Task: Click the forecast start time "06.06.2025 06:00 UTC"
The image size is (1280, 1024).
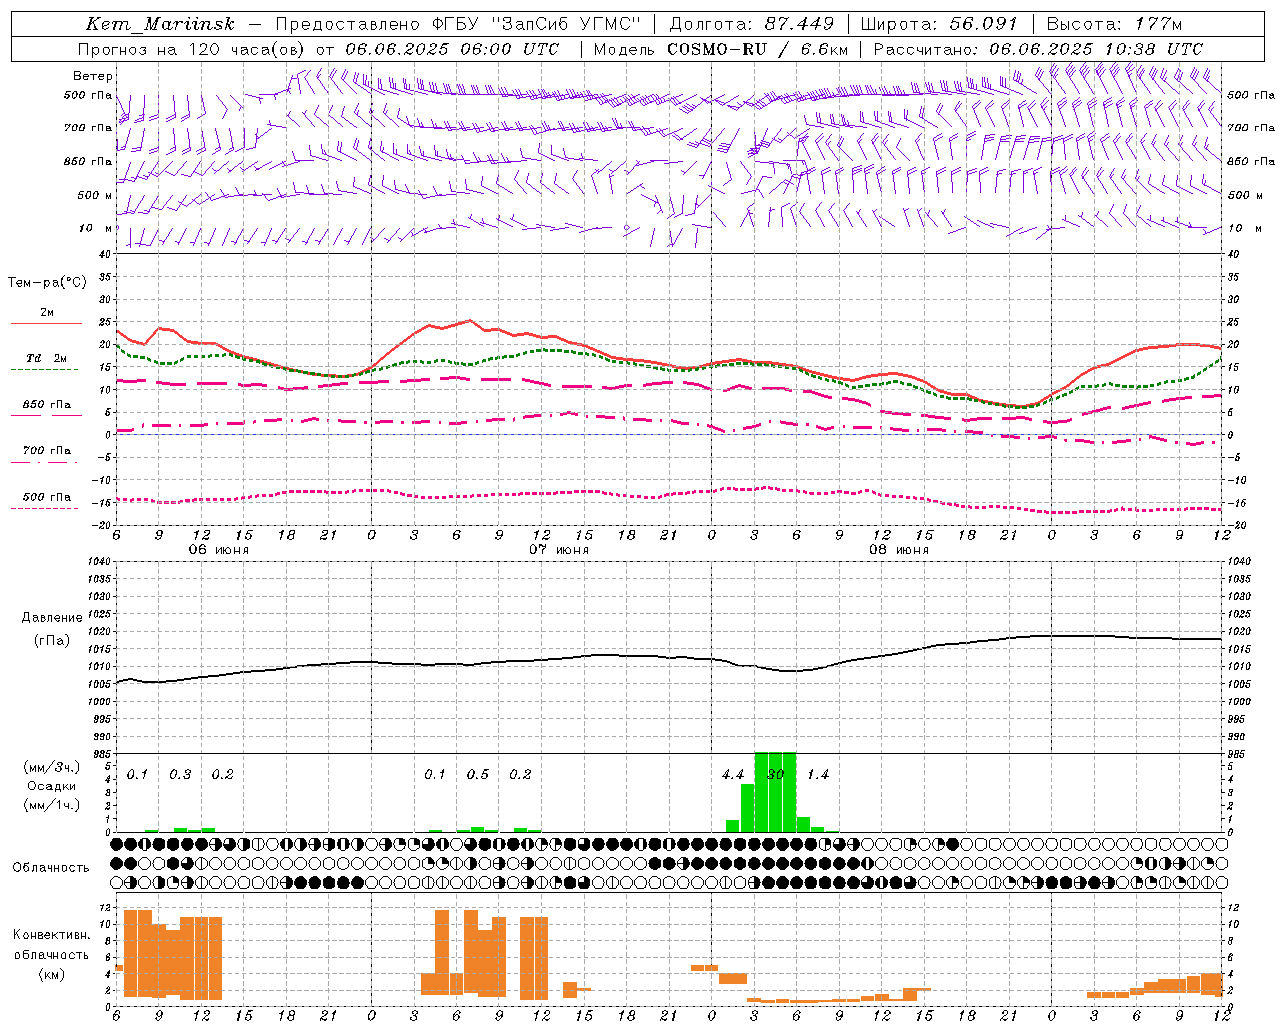Action: 452,49
